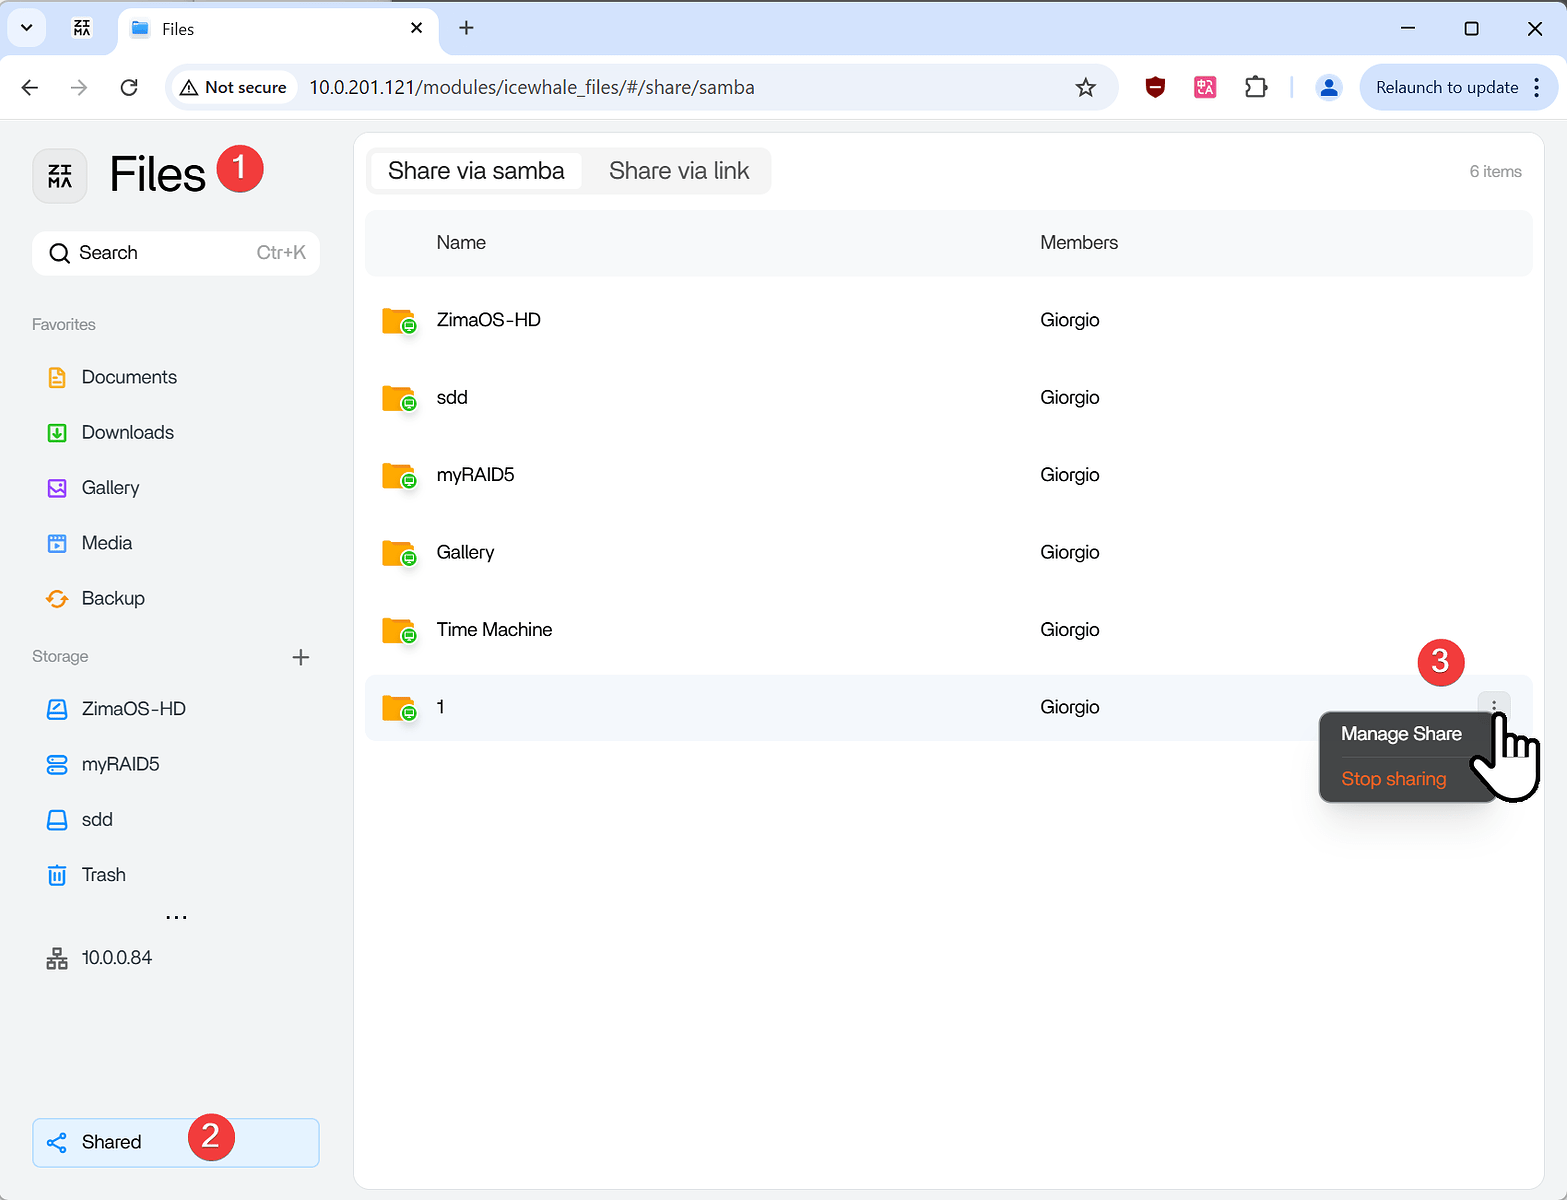This screenshot has width=1567, height=1200.
Task: Open the translate extension icon
Action: (1205, 88)
